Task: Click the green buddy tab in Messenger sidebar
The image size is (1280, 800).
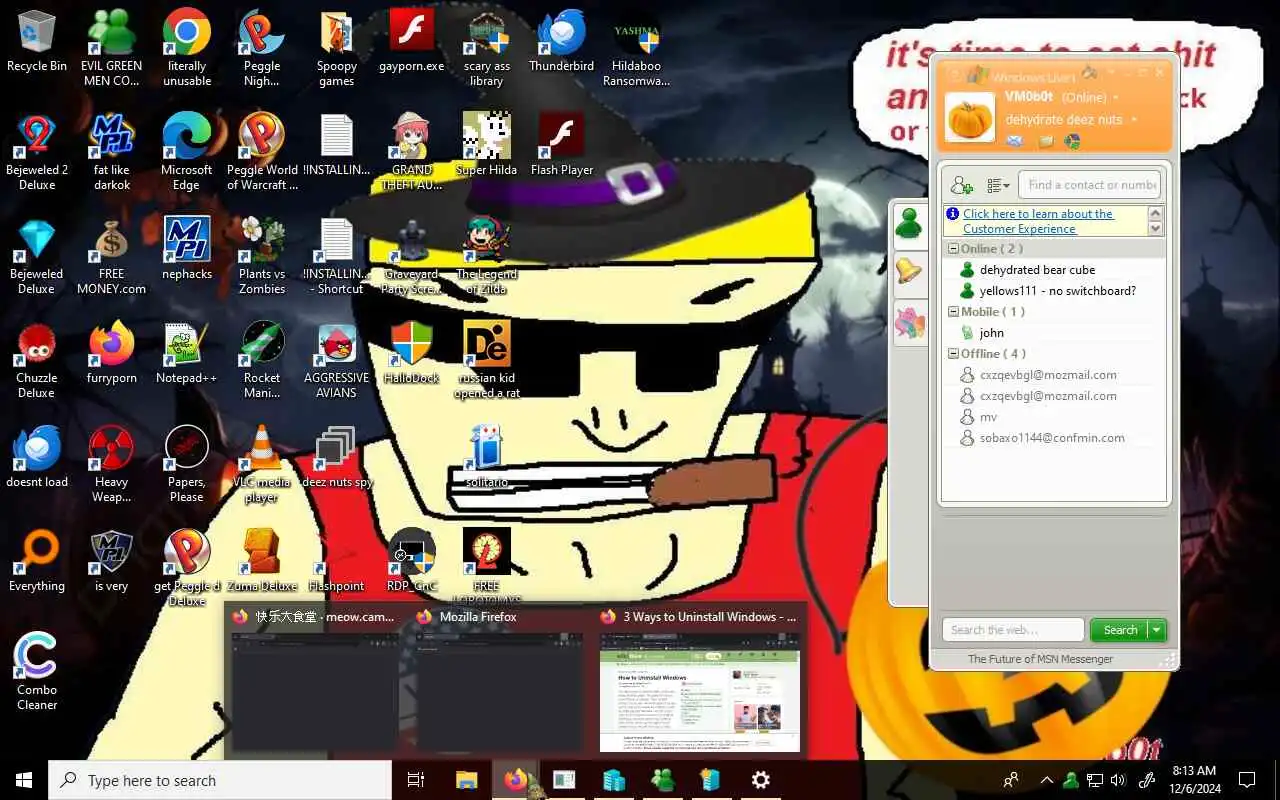Action: click(x=909, y=223)
